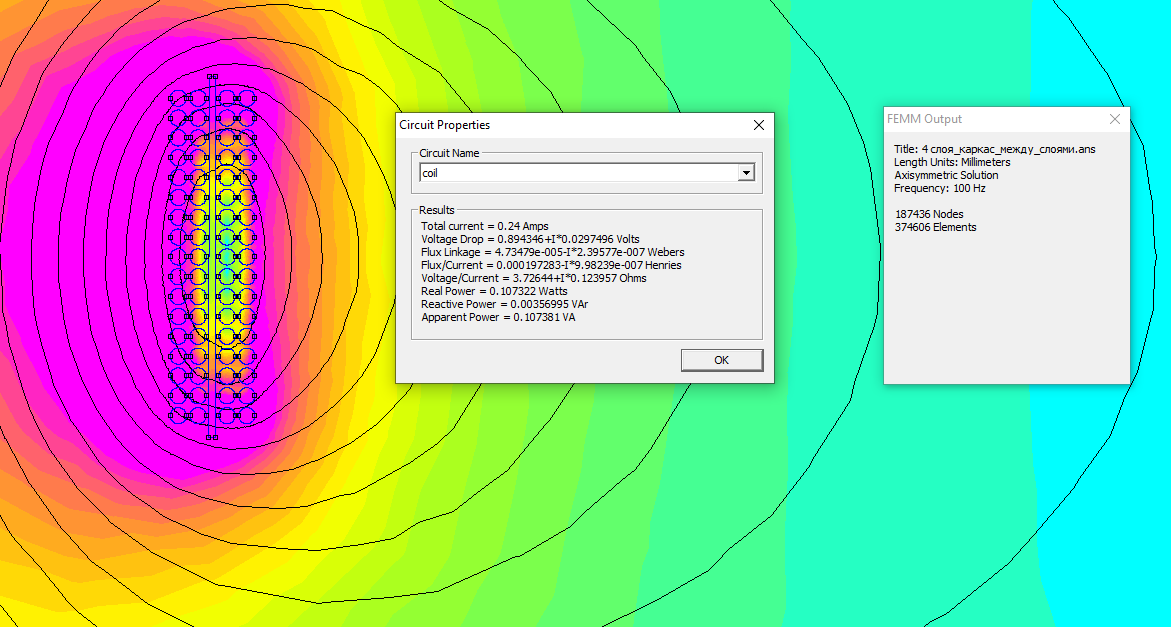
Task: Click the Title line in FEMM Output
Action: (995, 149)
